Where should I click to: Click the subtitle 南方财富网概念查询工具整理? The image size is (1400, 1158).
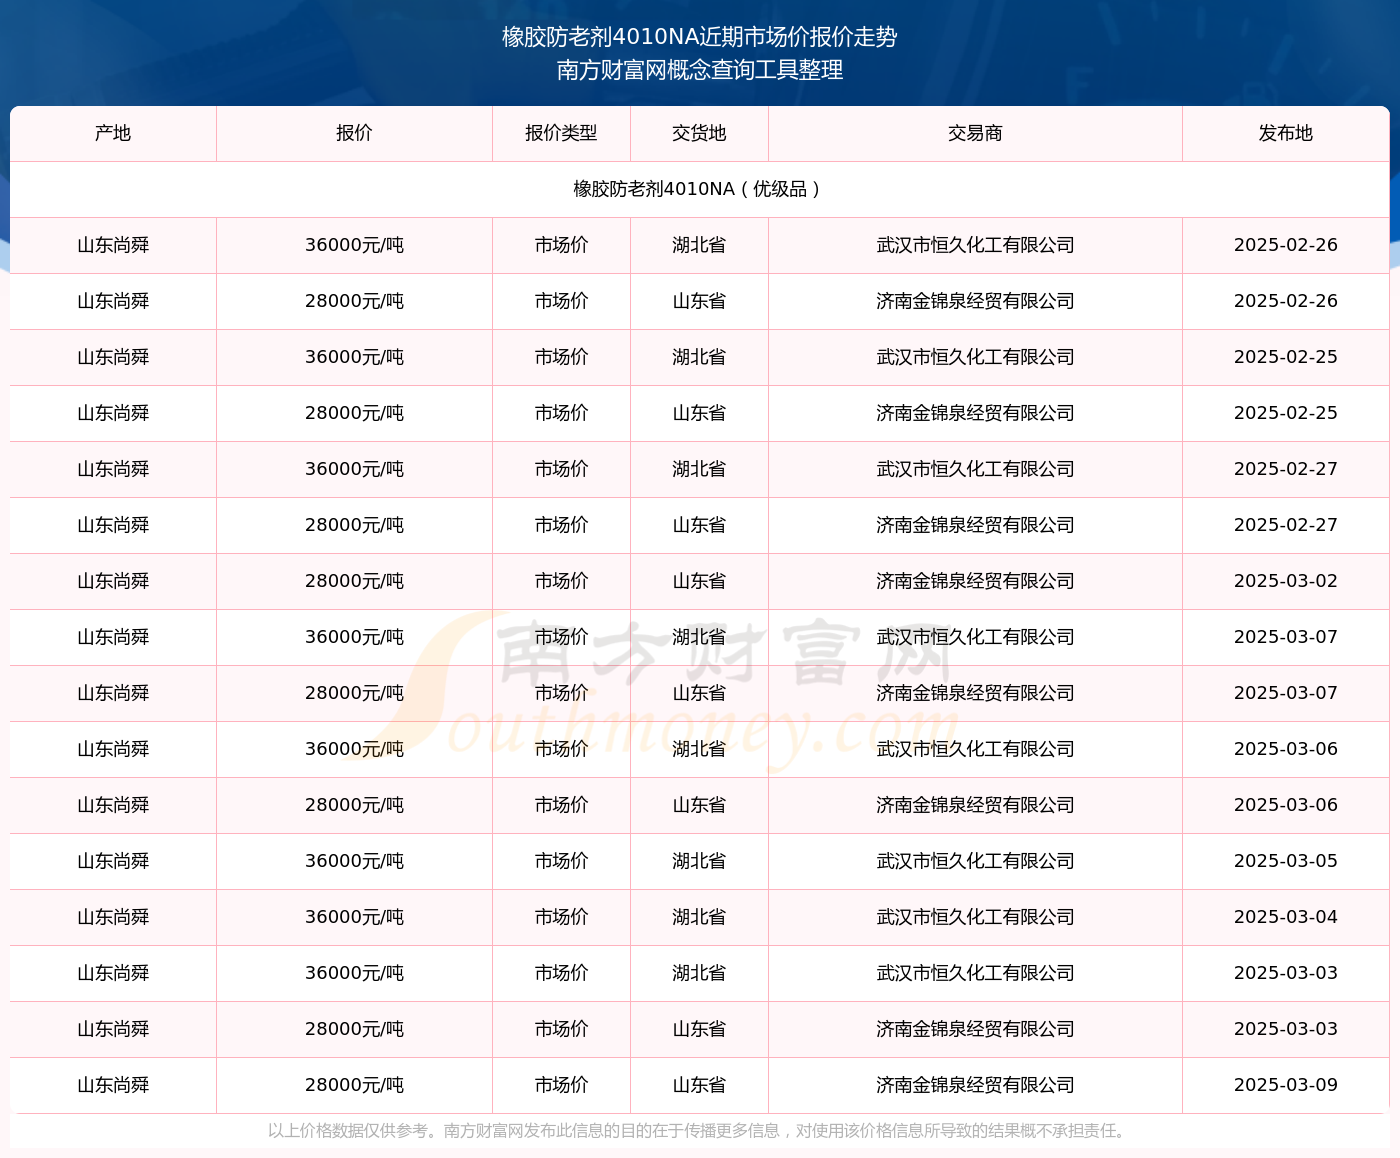(700, 70)
